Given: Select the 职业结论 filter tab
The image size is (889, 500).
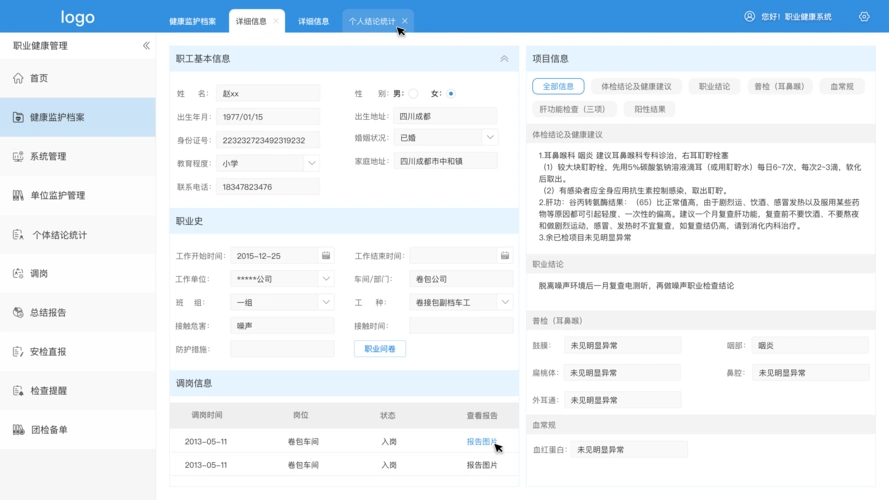Looking at the screenshot, I should 714,86.
